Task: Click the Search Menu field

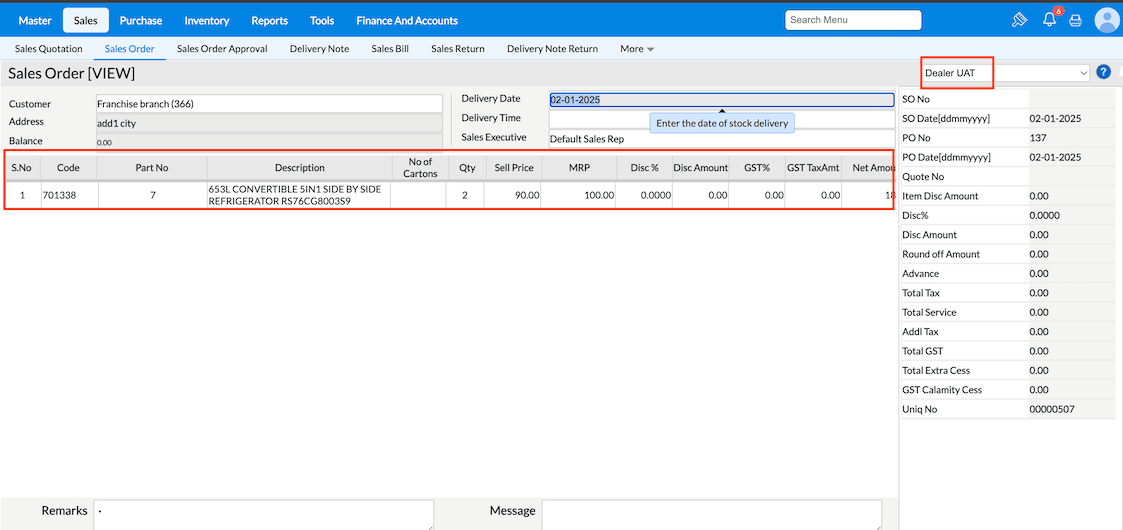Action: 852,20
